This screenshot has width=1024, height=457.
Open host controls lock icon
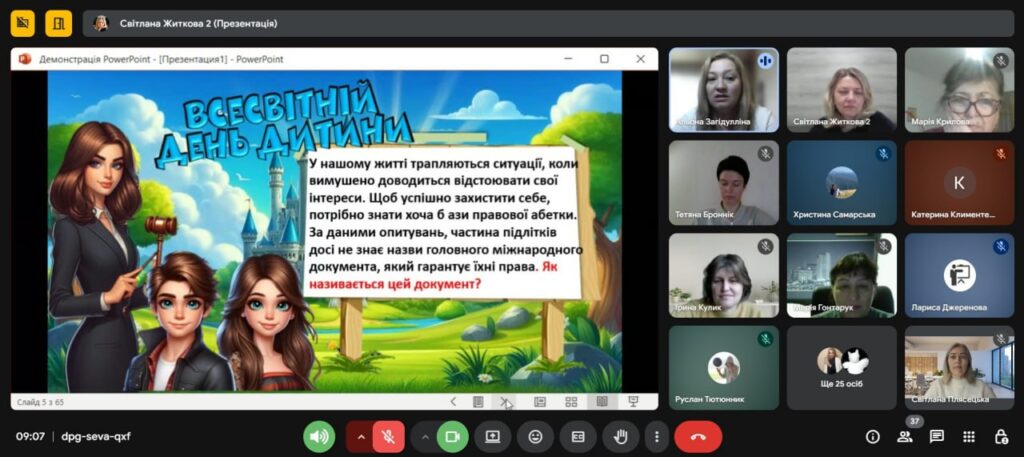tap(1001, 437)
